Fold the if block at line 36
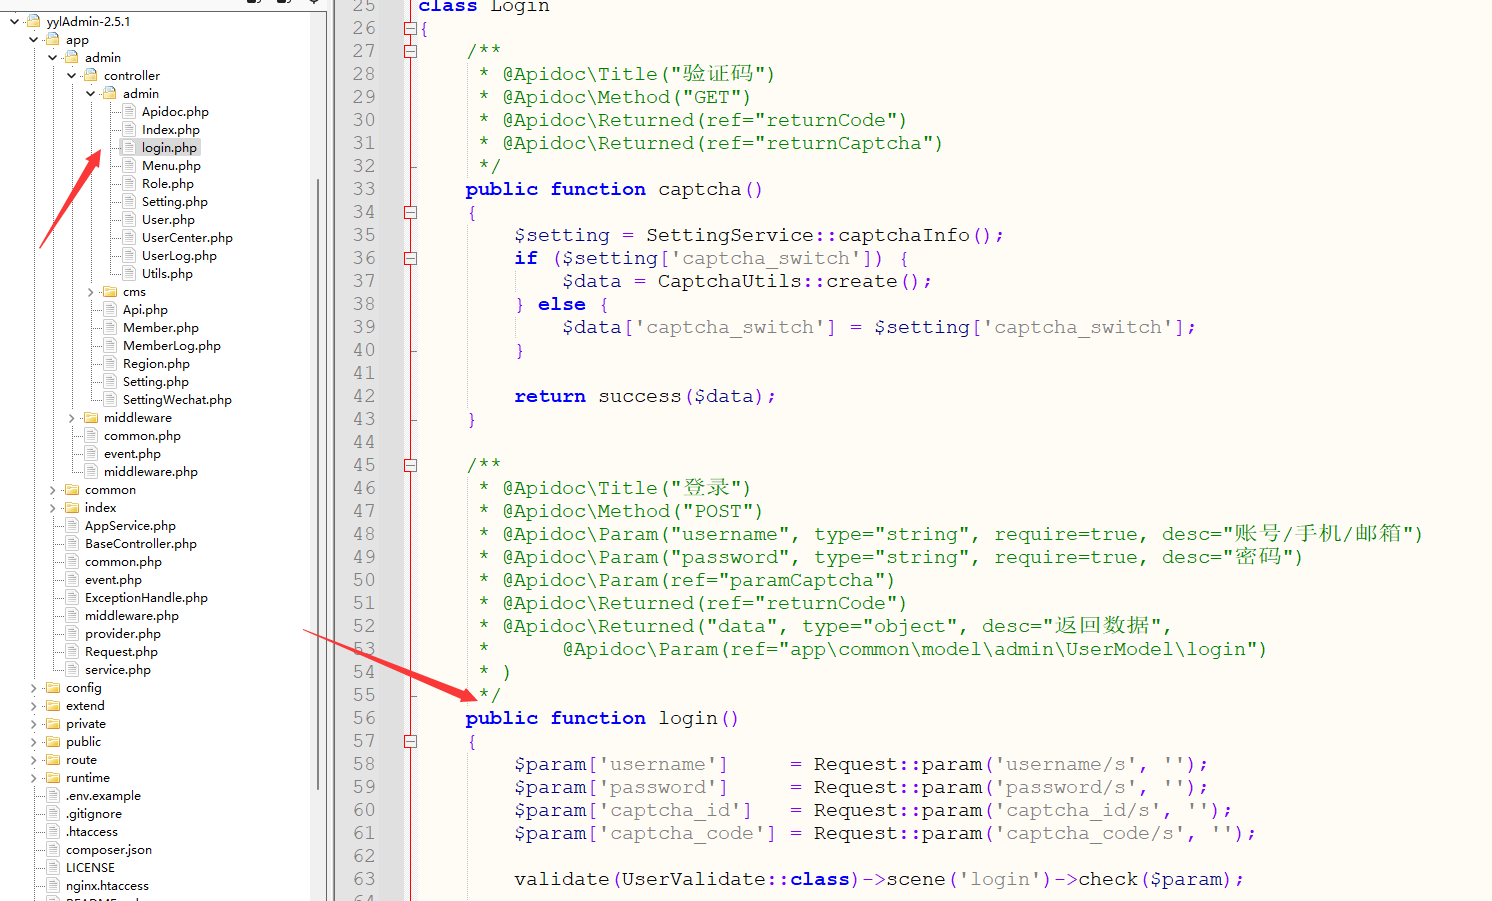The image size is (1492, 901). point(410,258)
